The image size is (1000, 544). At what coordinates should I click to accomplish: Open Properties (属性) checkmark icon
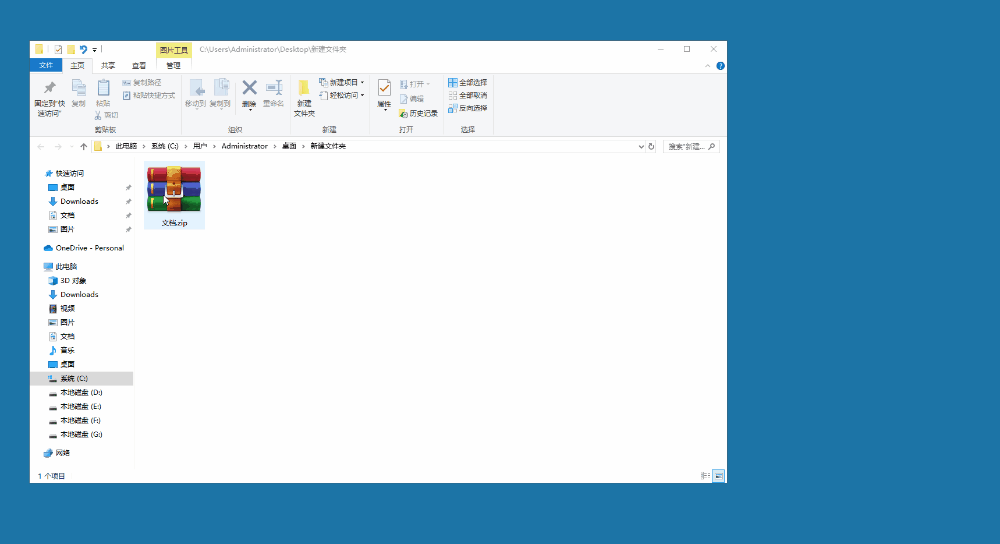pyautogui.click(x=384, y=90)
